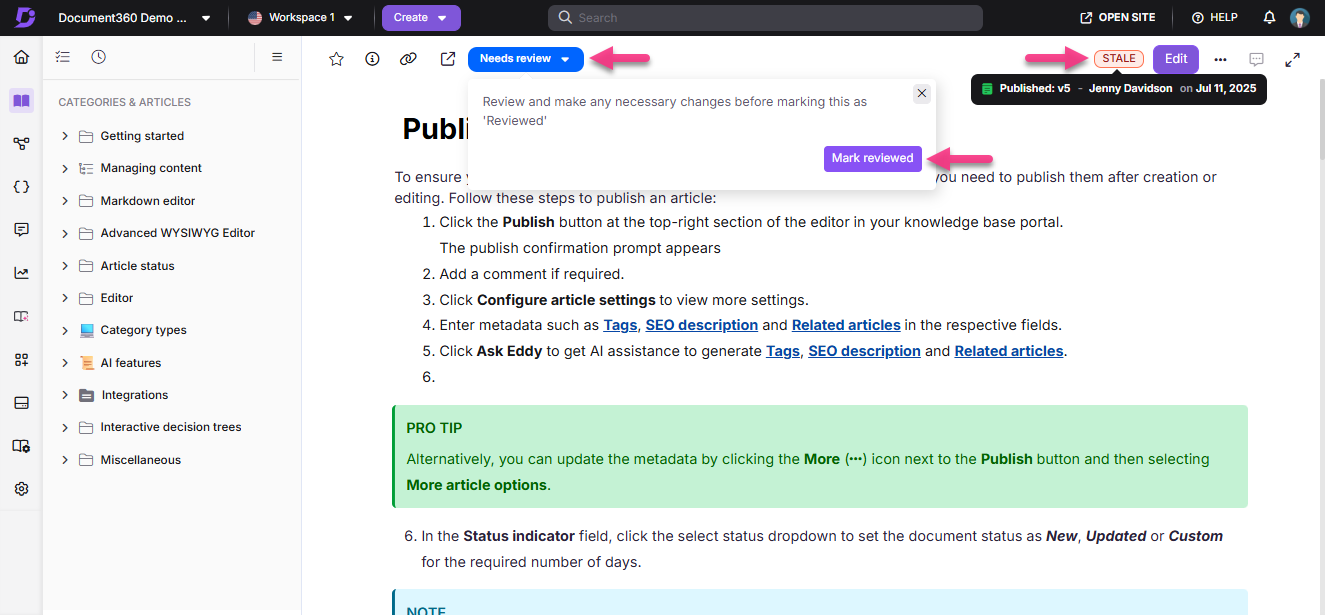Viewport: 1325px width, 615px height.
Task: Expand the editor to fullscreen with arrows icon
Action: (x=1292, y=58)
